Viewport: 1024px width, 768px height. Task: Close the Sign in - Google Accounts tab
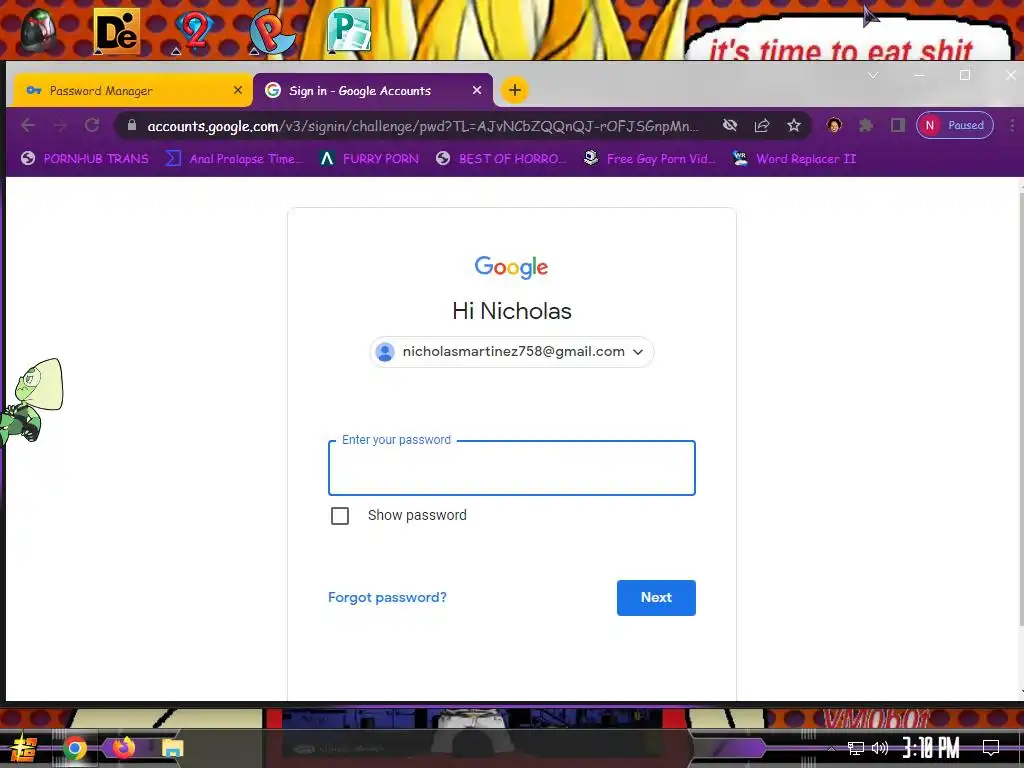477,90
